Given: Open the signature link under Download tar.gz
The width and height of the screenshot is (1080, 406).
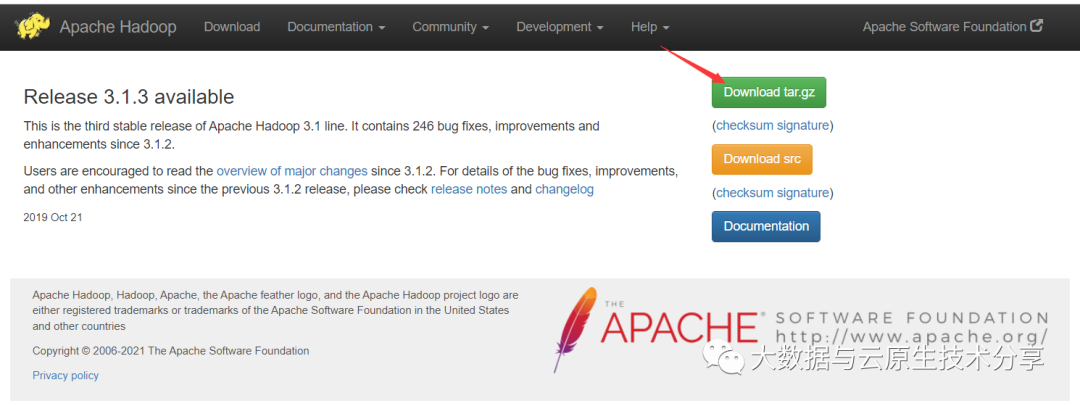Looking at the screenshot, I should coord(802,125).
